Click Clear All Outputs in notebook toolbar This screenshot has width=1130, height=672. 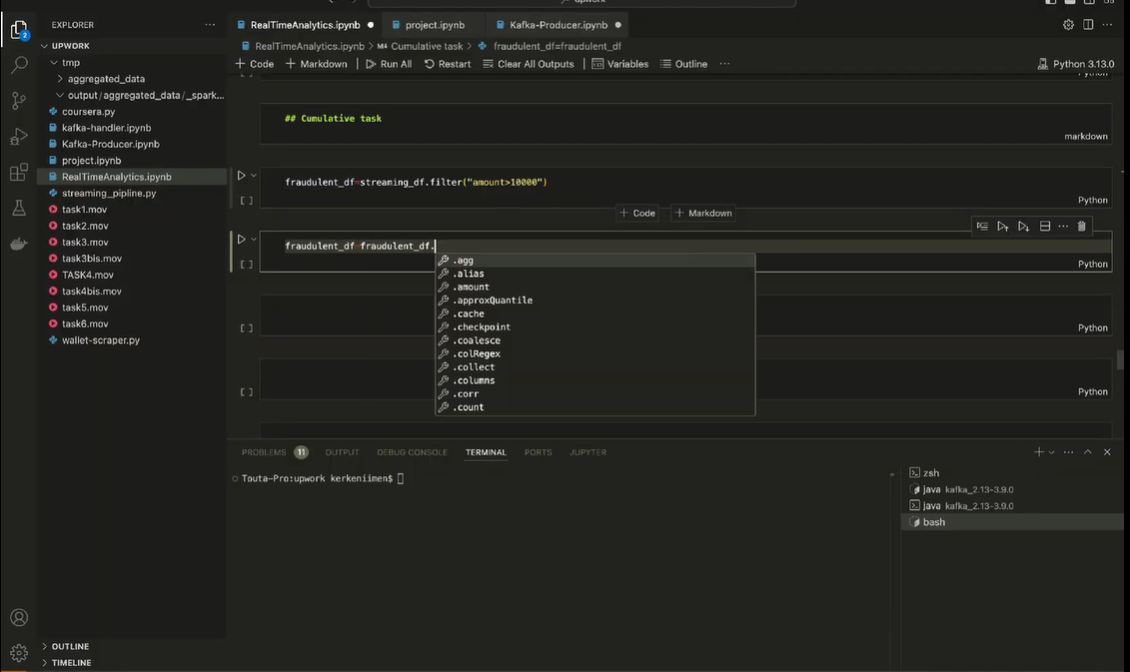(528, 64)
